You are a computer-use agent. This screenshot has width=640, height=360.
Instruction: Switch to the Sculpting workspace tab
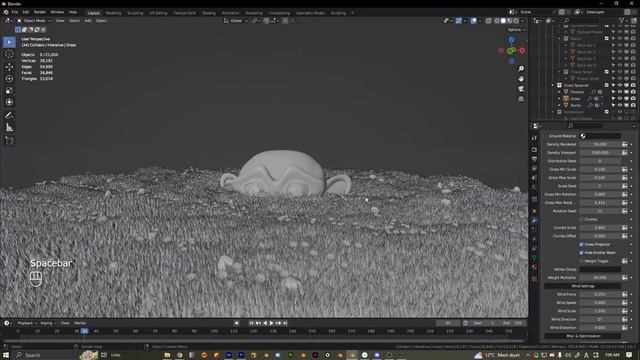135,13
